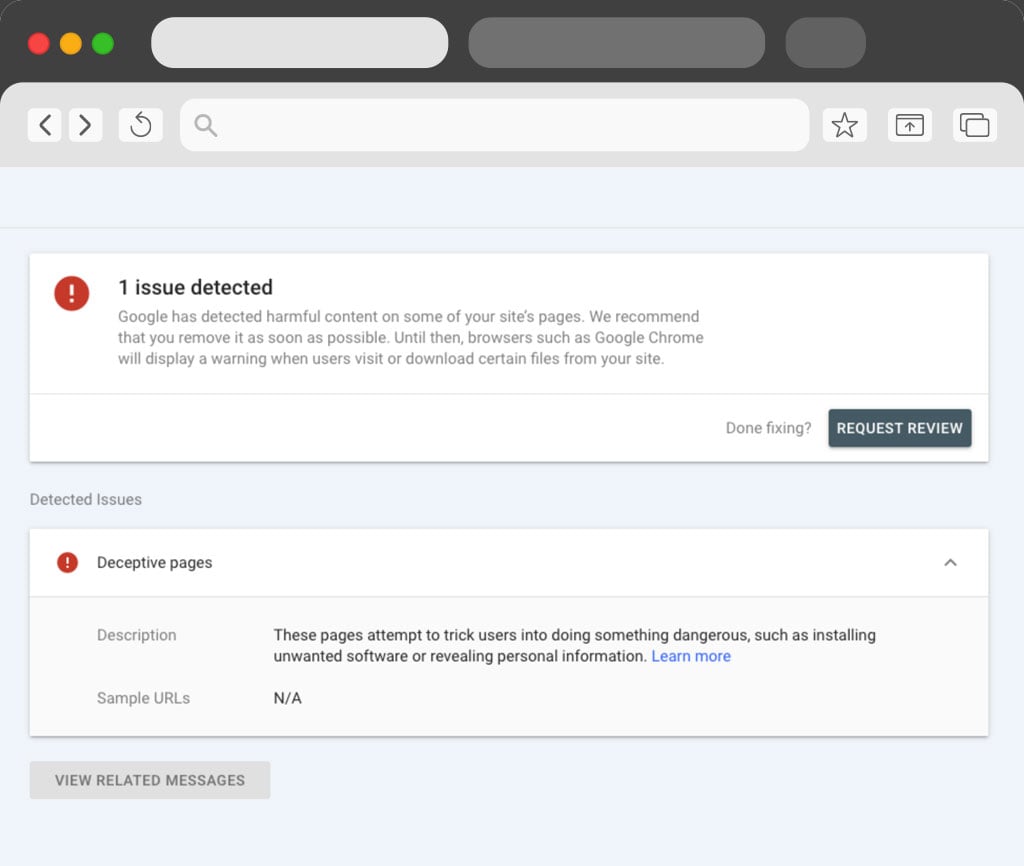Click the bookmark star icon

pyautogui.click(x=845, y=124)
